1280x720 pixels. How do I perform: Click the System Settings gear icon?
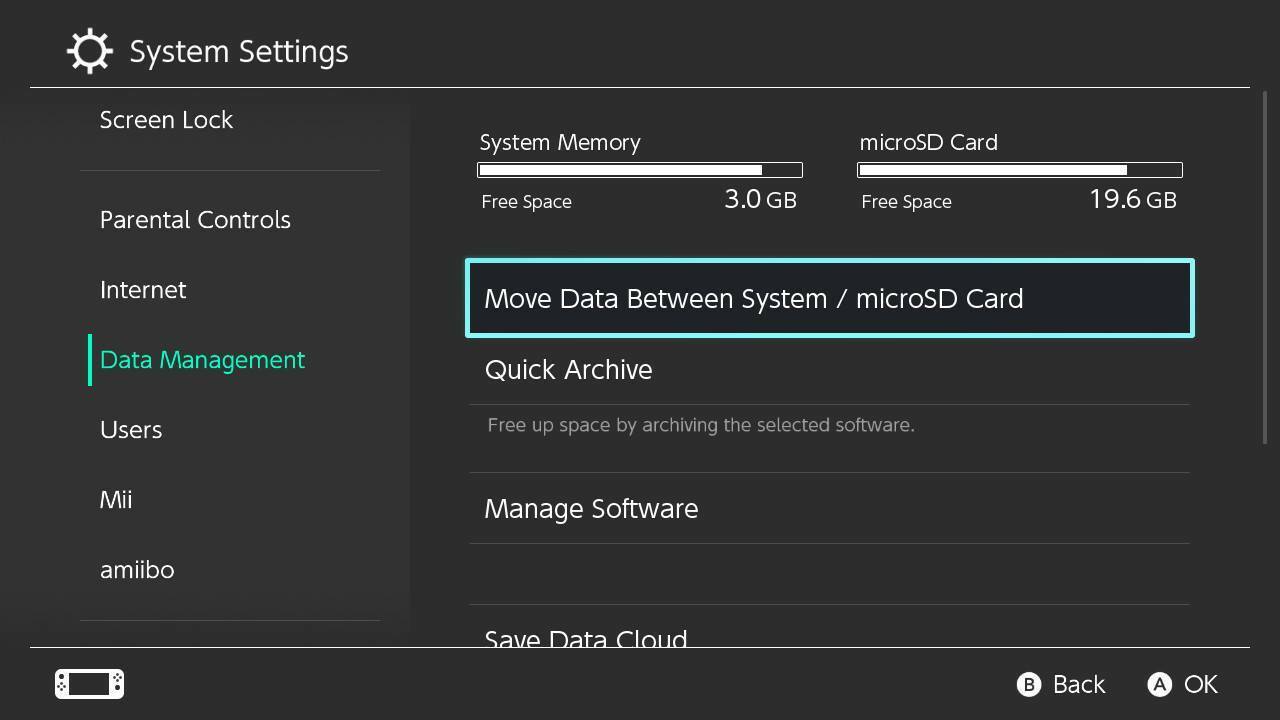89,51
